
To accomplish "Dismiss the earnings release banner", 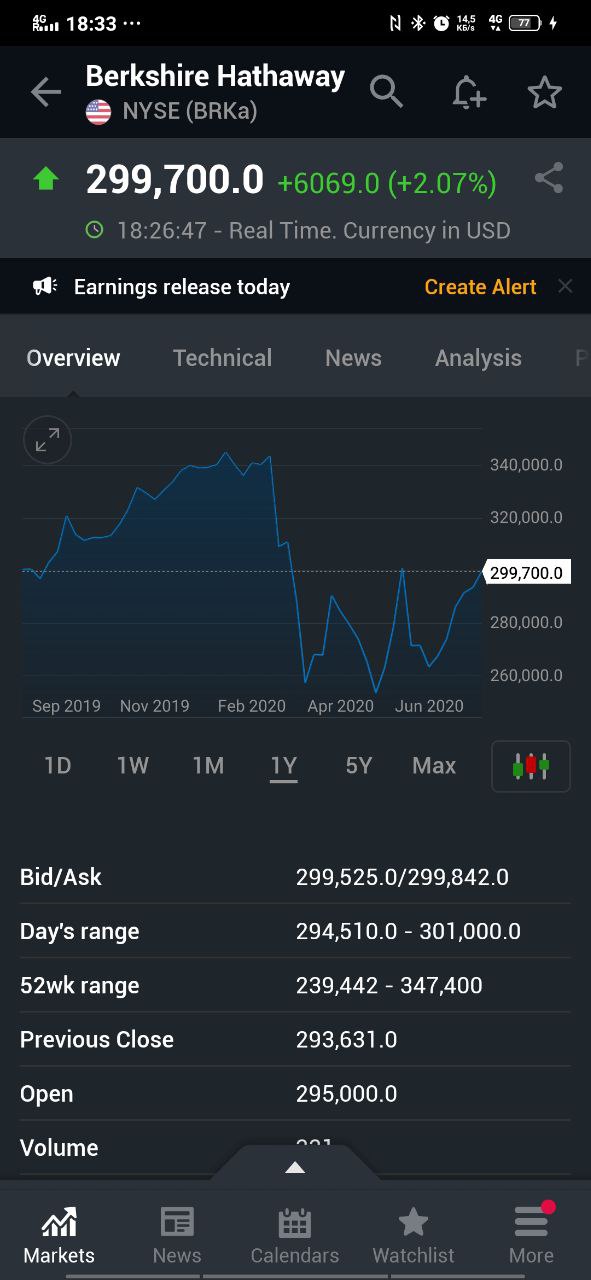I will point(565,287).
